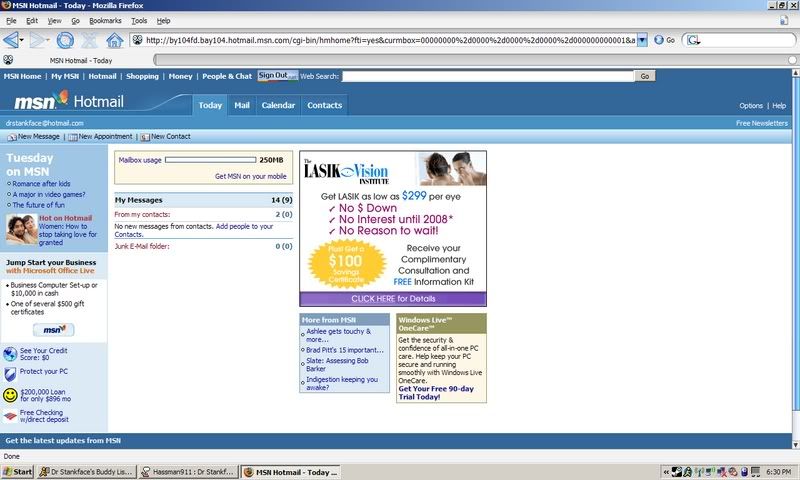Click the Reload page icon
This screenshot has height=480, width=800.
click(65, 40)
